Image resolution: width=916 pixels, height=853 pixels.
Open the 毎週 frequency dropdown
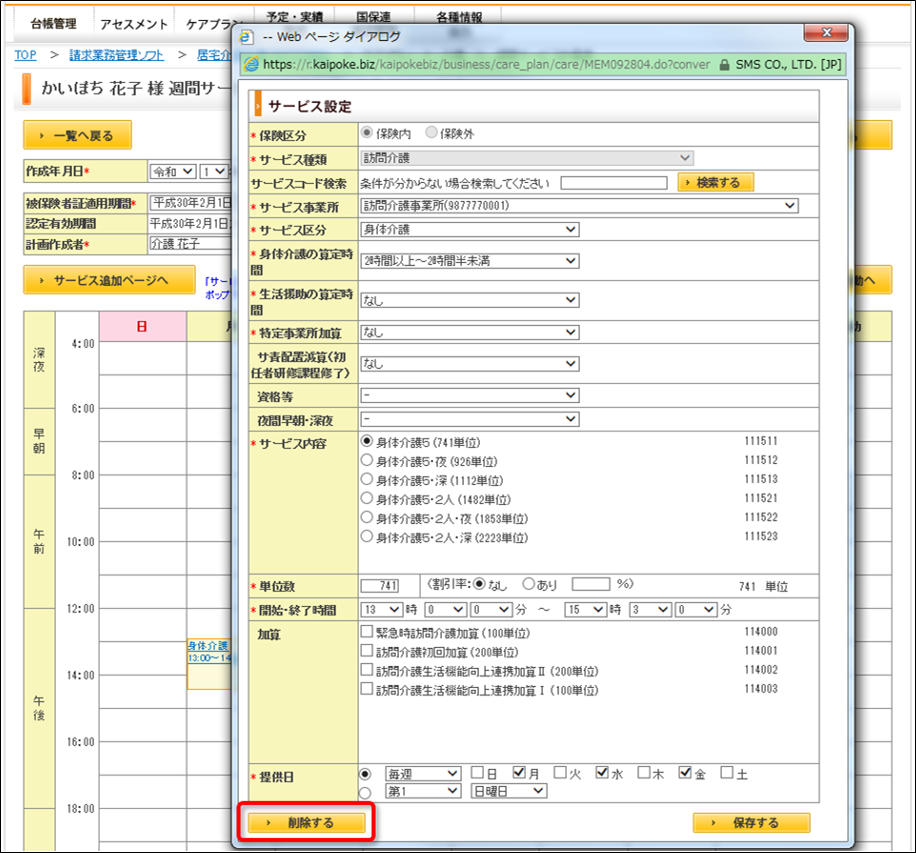click(423, 774)
